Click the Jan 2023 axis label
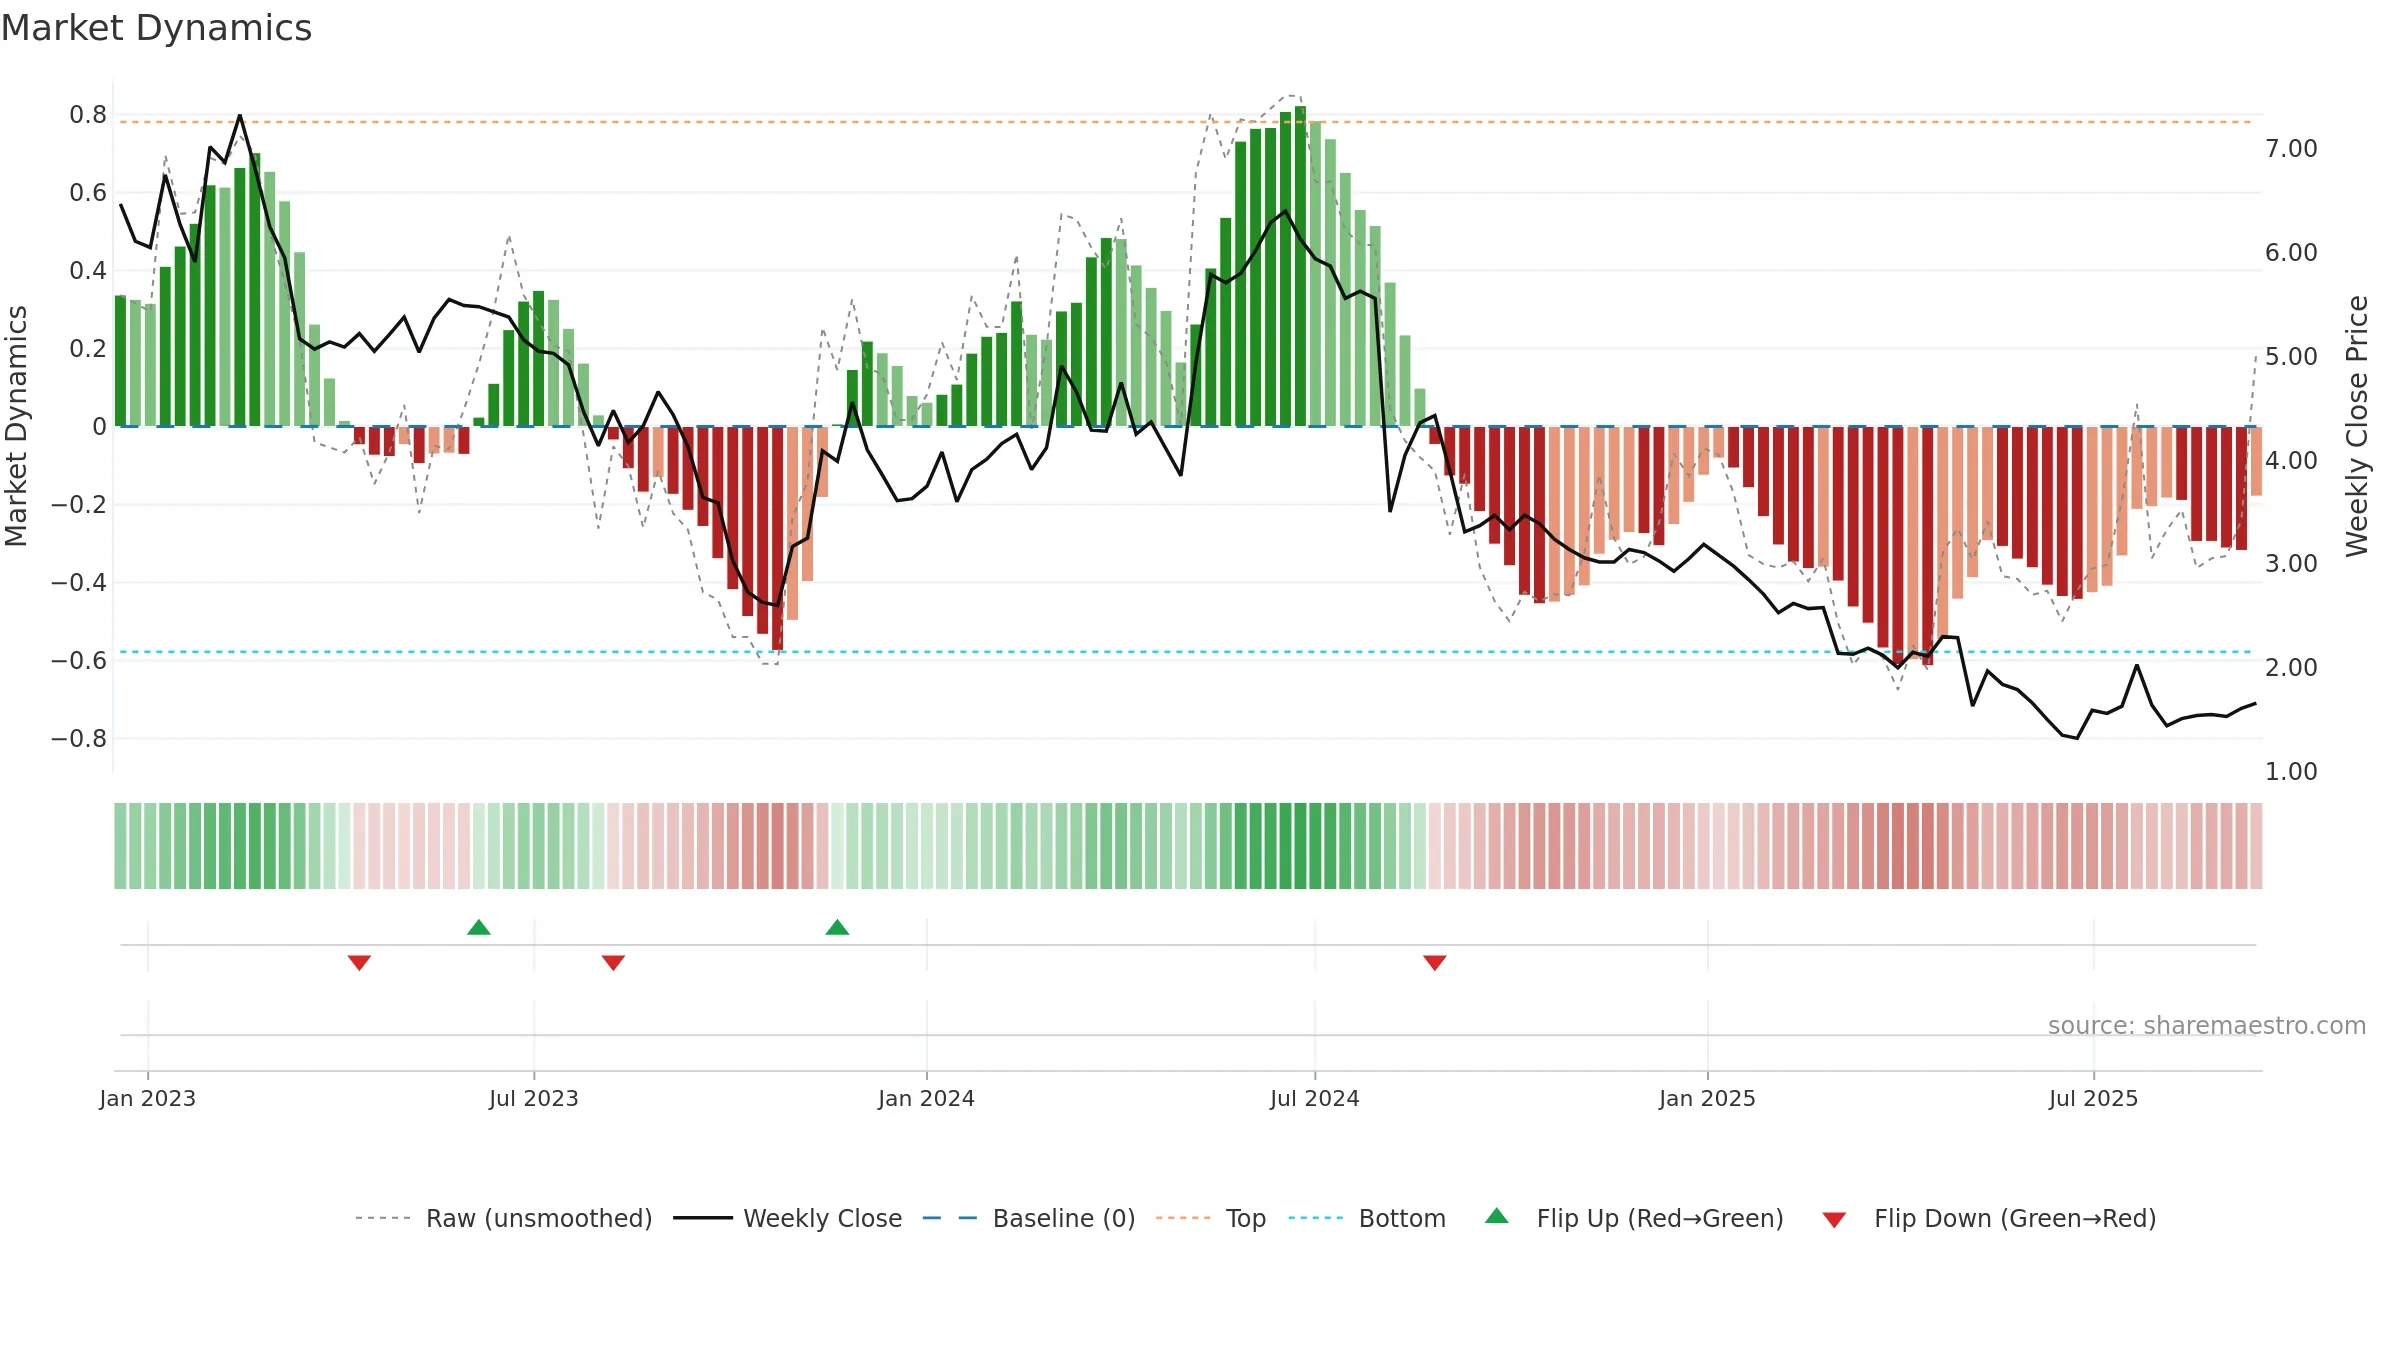 pyautogui.click(x=148, y=1098)
